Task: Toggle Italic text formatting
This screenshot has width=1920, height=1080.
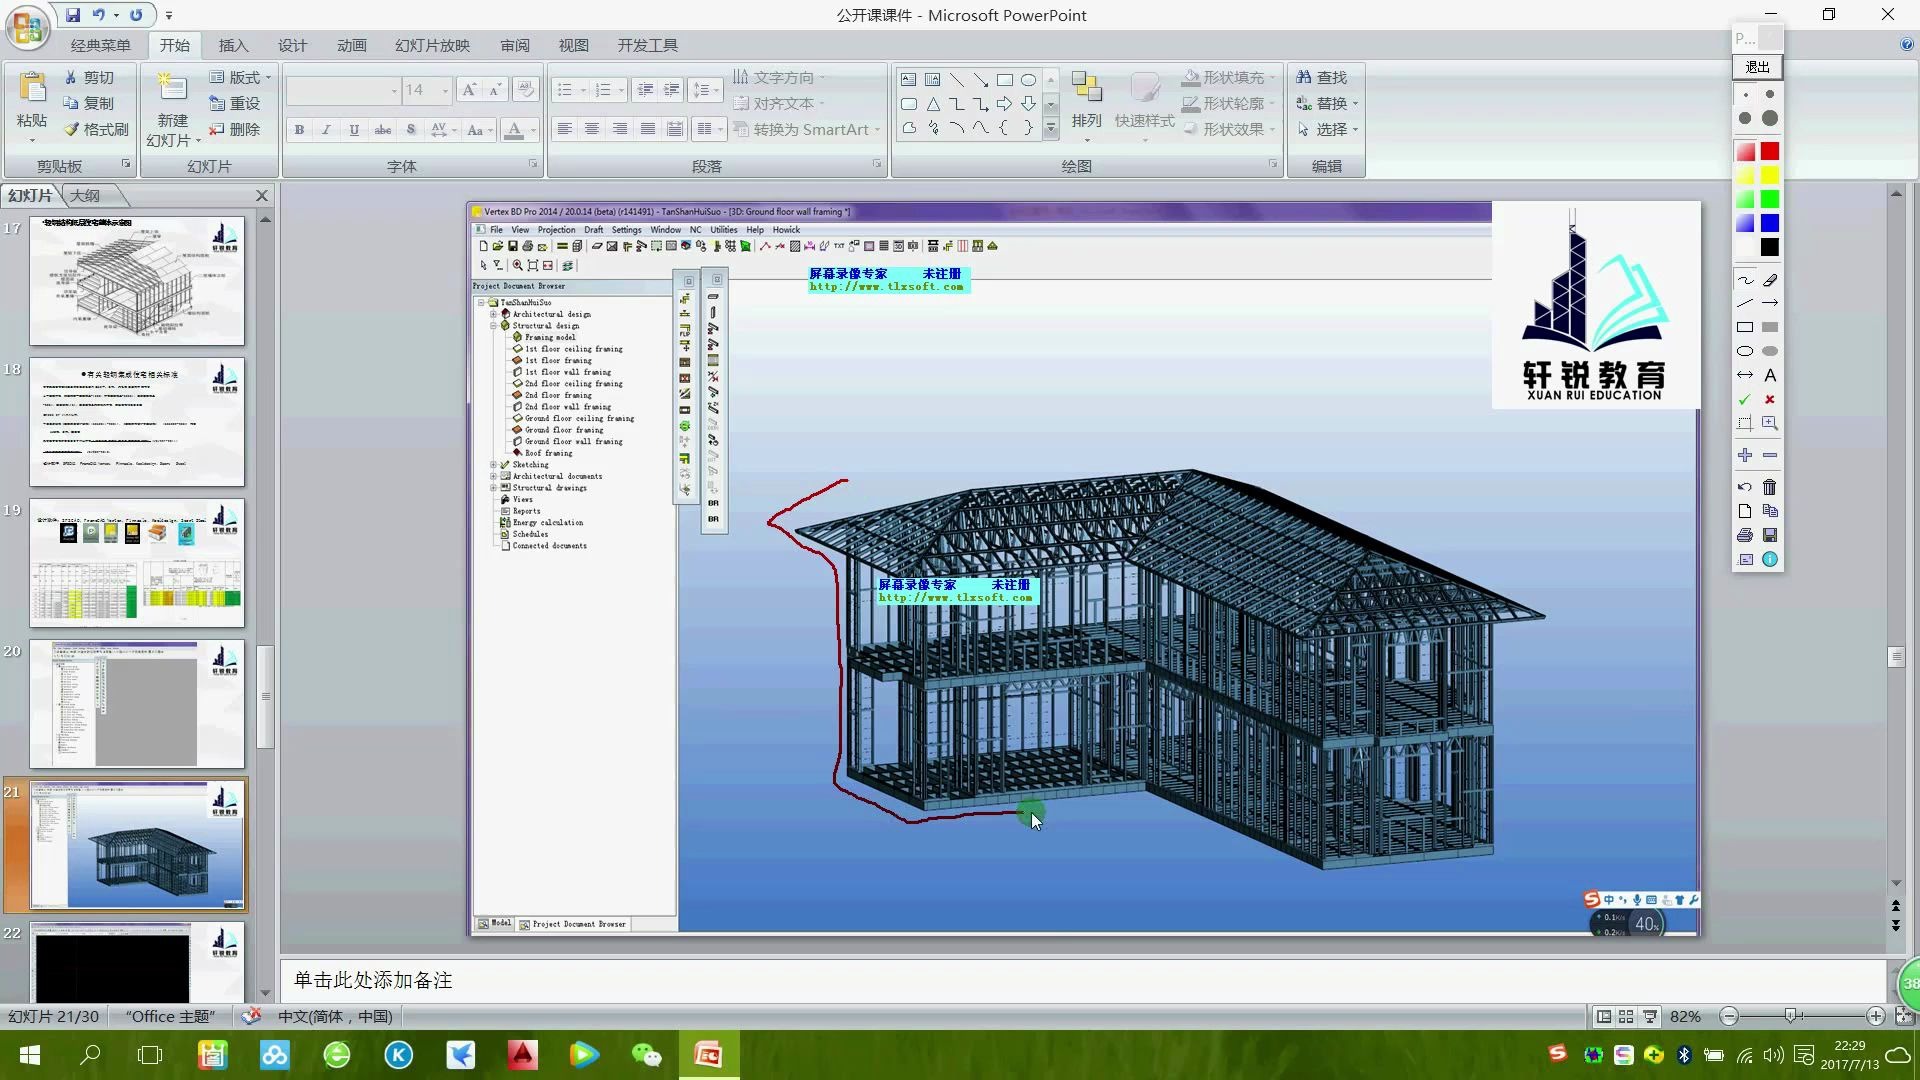Action: (x=326, y=130)
